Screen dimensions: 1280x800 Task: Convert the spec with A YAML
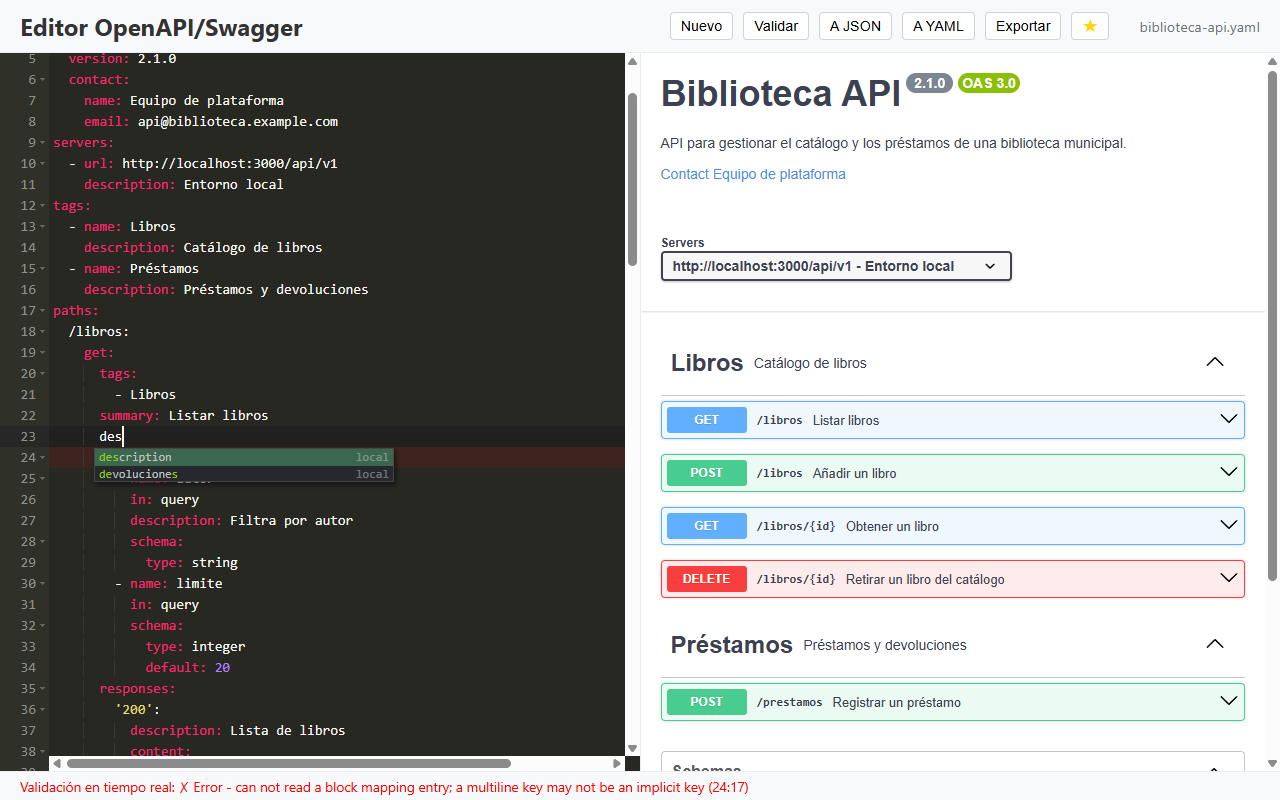938,26
